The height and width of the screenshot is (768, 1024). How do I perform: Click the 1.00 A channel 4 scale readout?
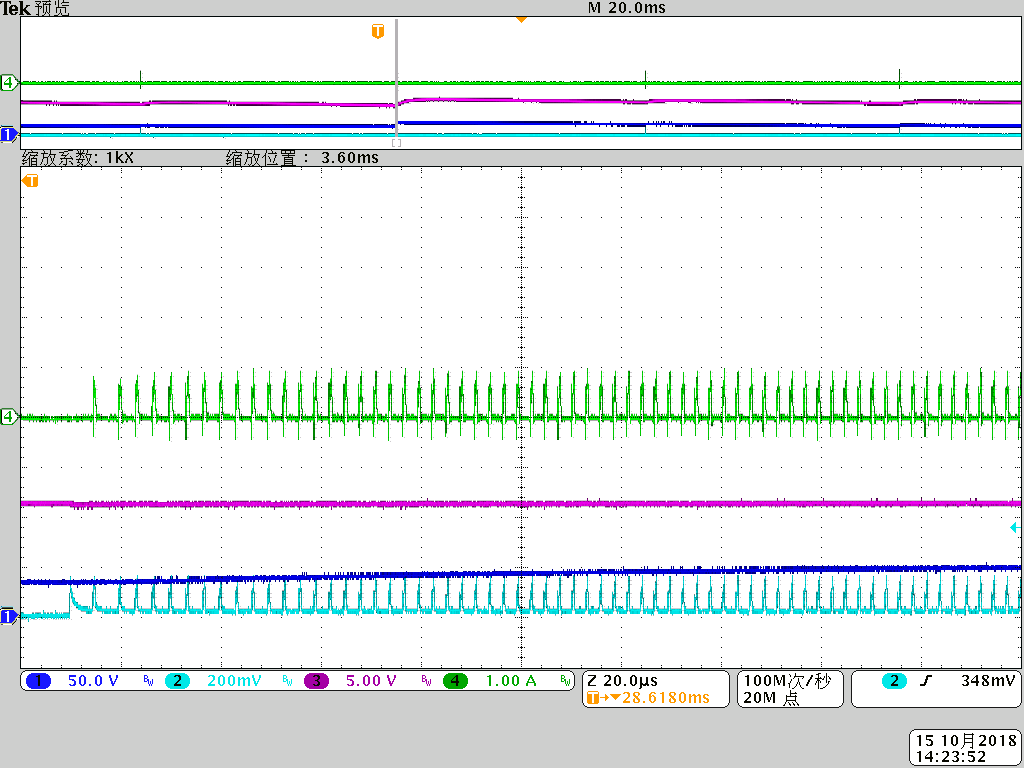pyautogui.click(x=511, y=680)
